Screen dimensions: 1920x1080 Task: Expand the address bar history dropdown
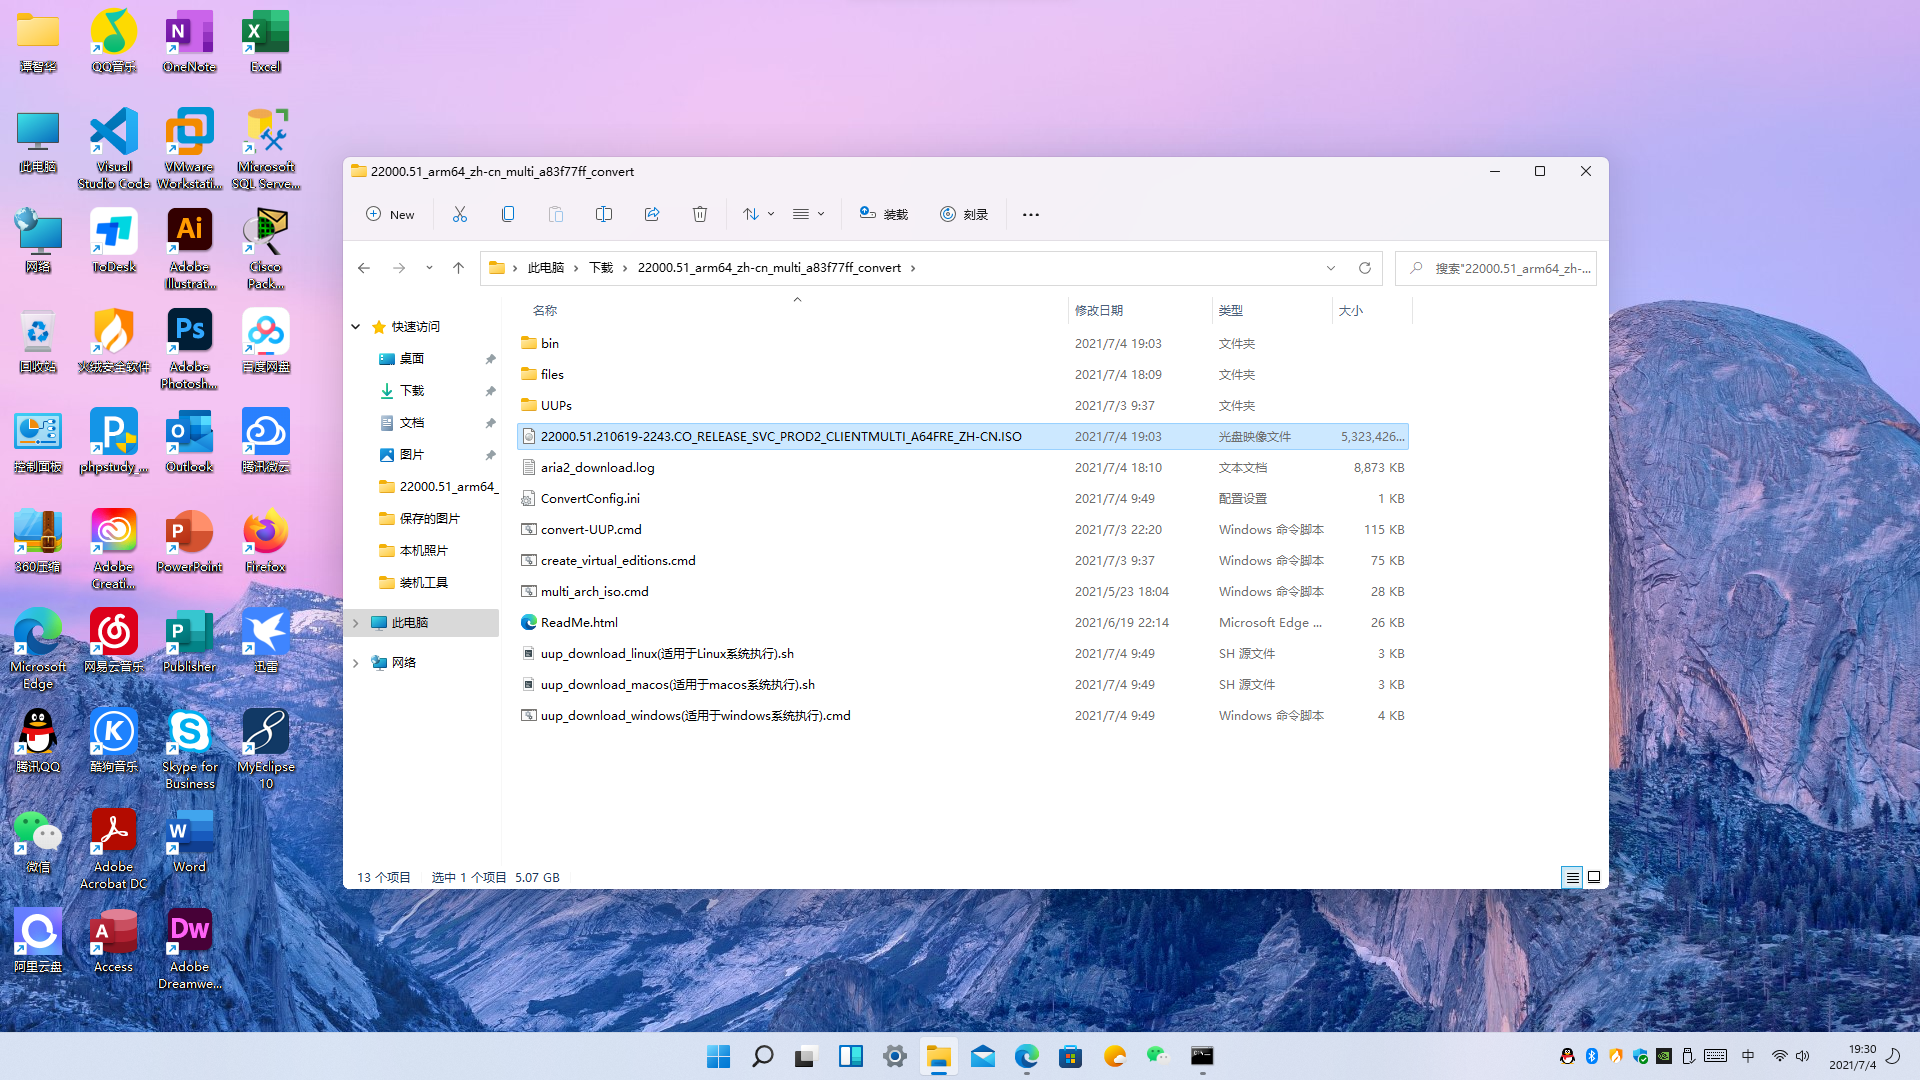(1331, 268)
